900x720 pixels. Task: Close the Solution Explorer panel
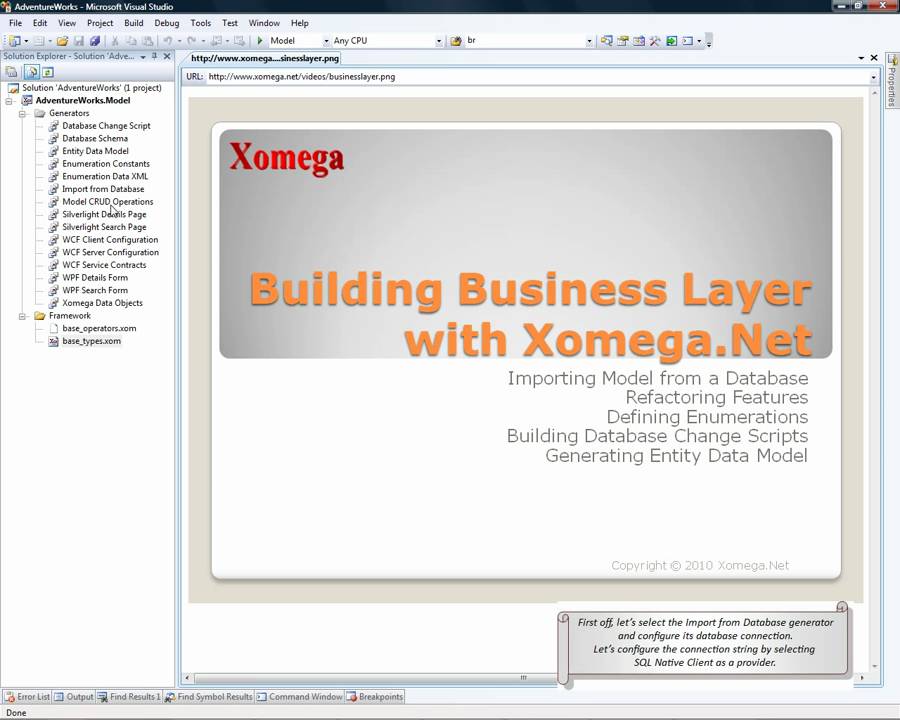(167, 56)
